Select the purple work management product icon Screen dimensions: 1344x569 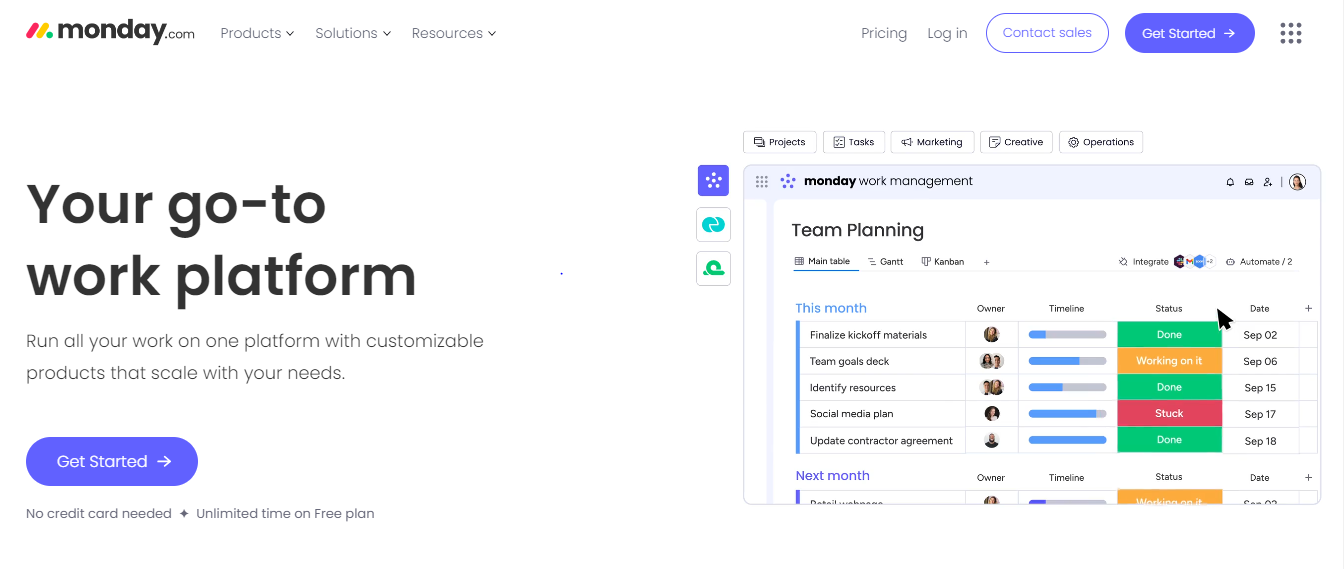coord(713,181)
